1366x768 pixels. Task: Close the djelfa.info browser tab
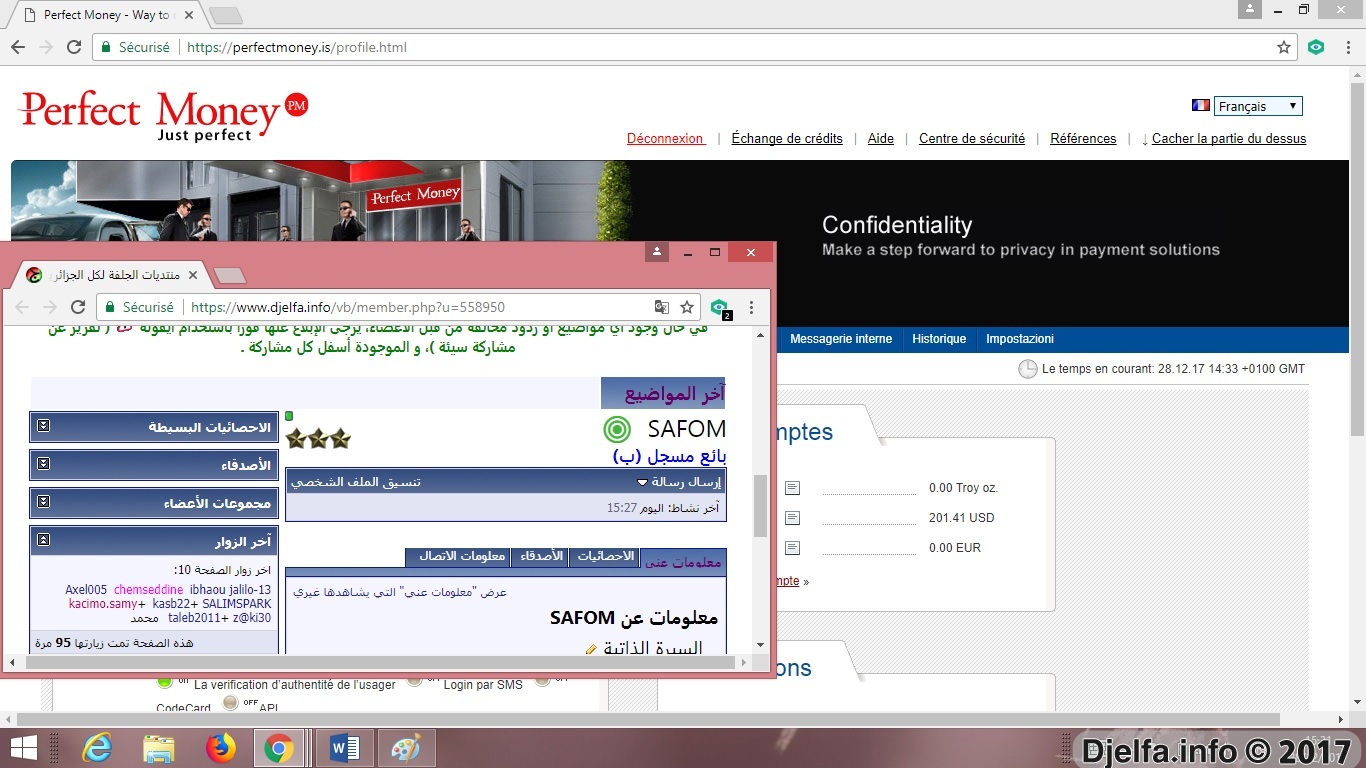(193, 275)
